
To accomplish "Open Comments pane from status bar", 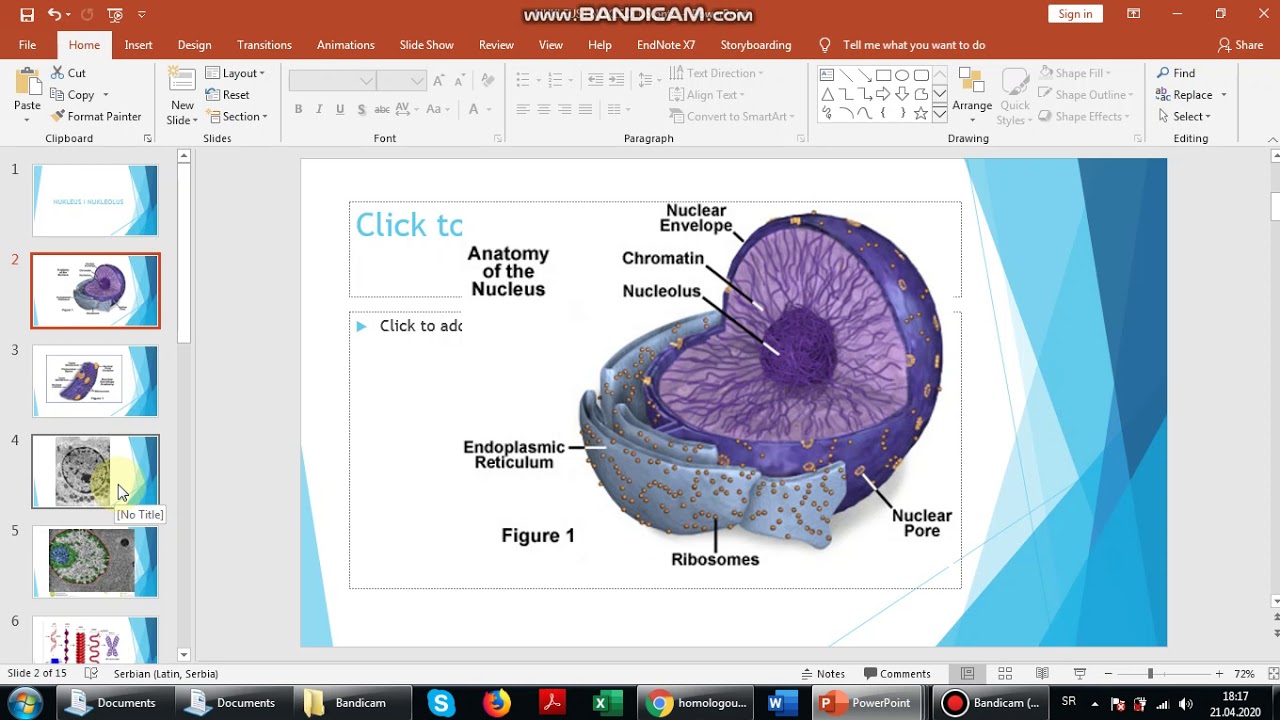I will coord(897,674).
